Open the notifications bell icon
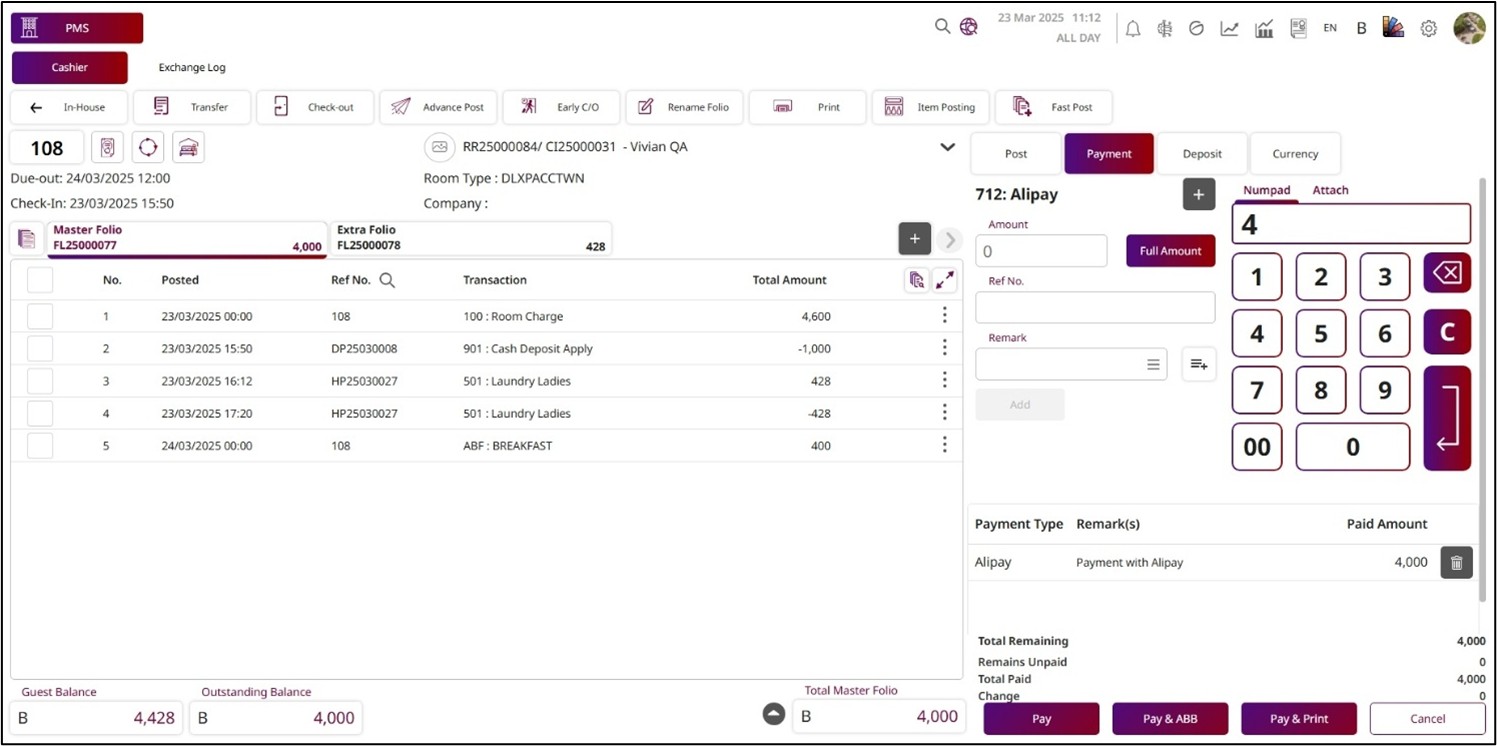 coord(1133,29)
